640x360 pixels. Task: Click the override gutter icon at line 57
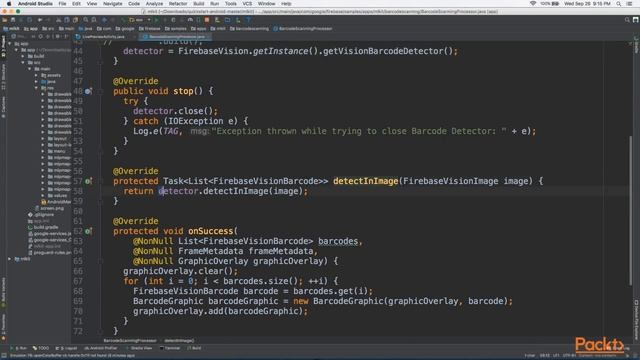click(88, 181)
